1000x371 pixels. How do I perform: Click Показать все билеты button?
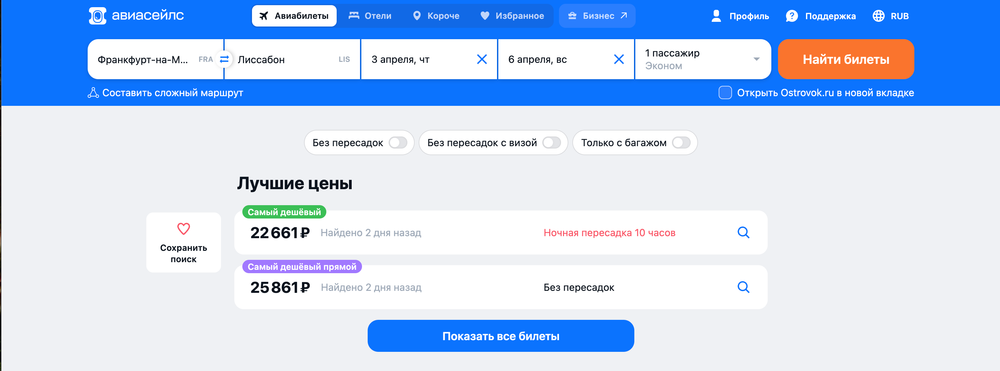(501, 336)
